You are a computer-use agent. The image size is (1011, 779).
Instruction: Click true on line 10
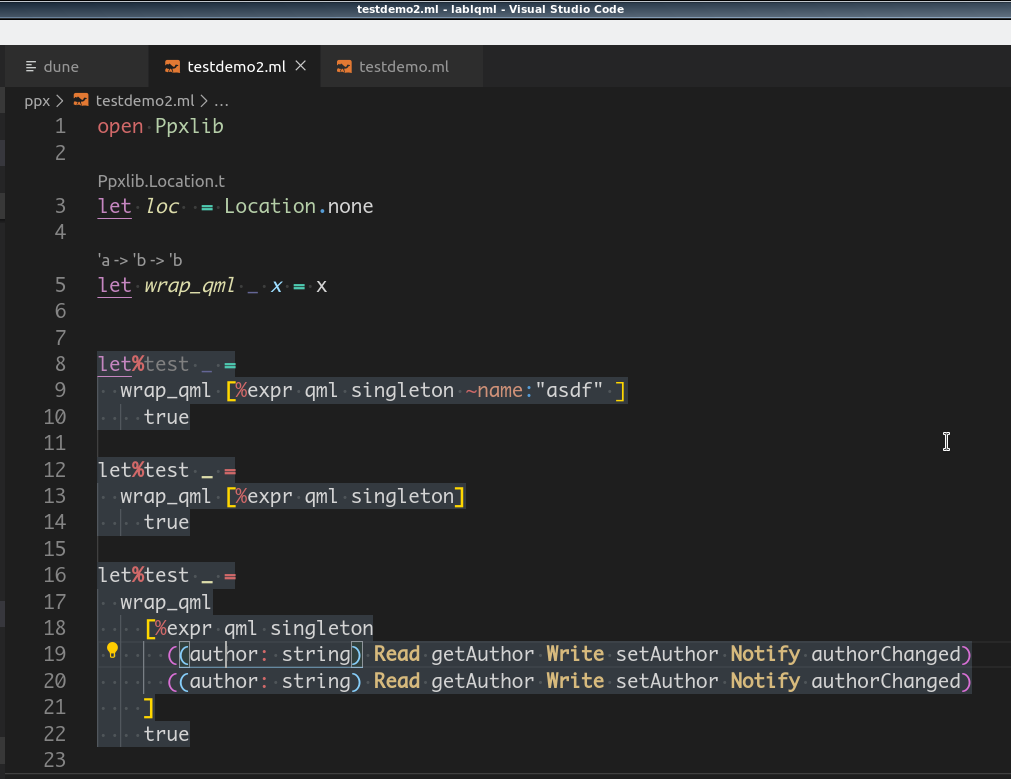[x=166, y=417]
